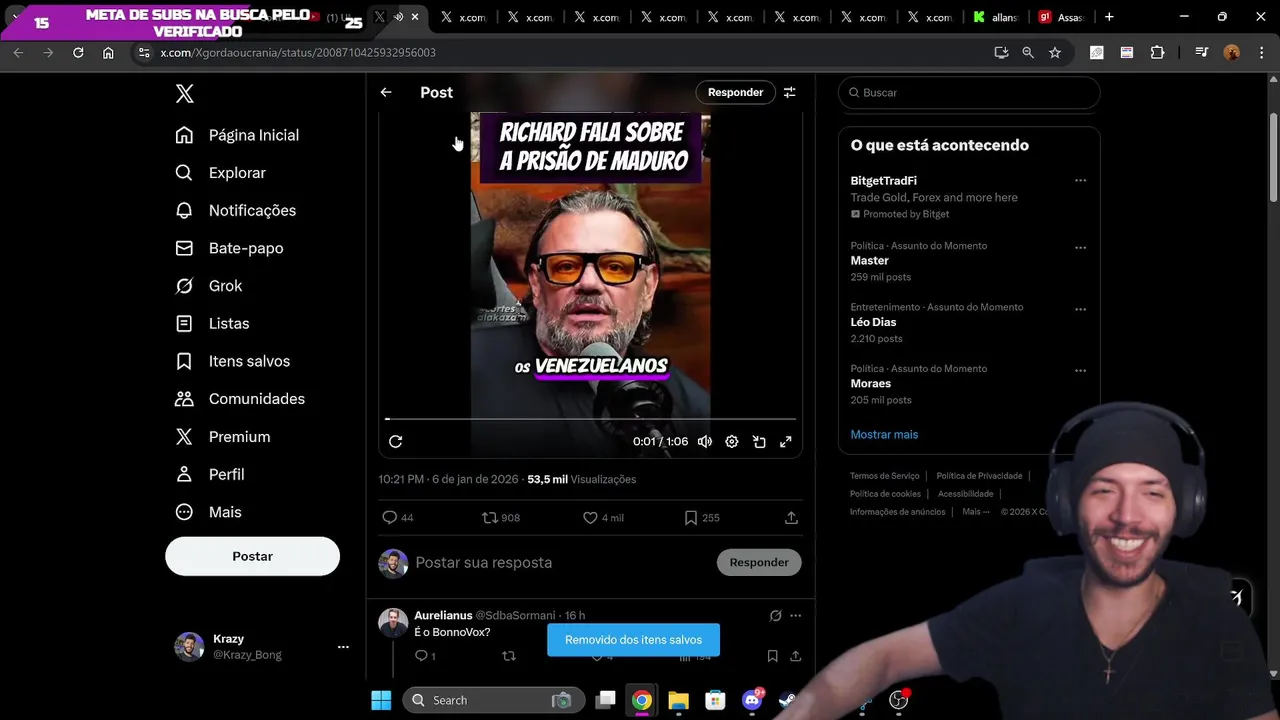
Task: Open Listas in sidebar
Action: click(x=212, y=323)
